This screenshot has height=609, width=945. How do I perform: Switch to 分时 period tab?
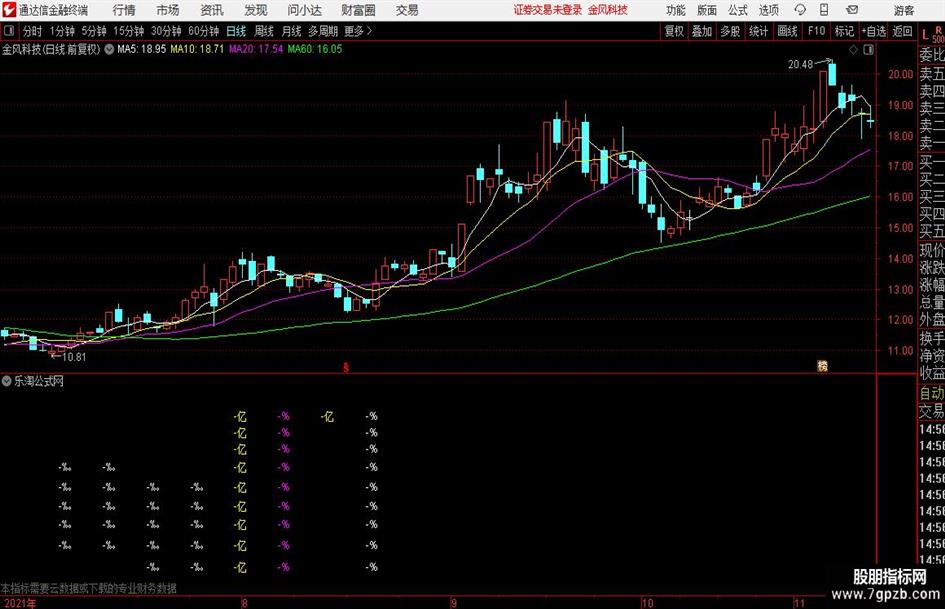tap(32, 31)
